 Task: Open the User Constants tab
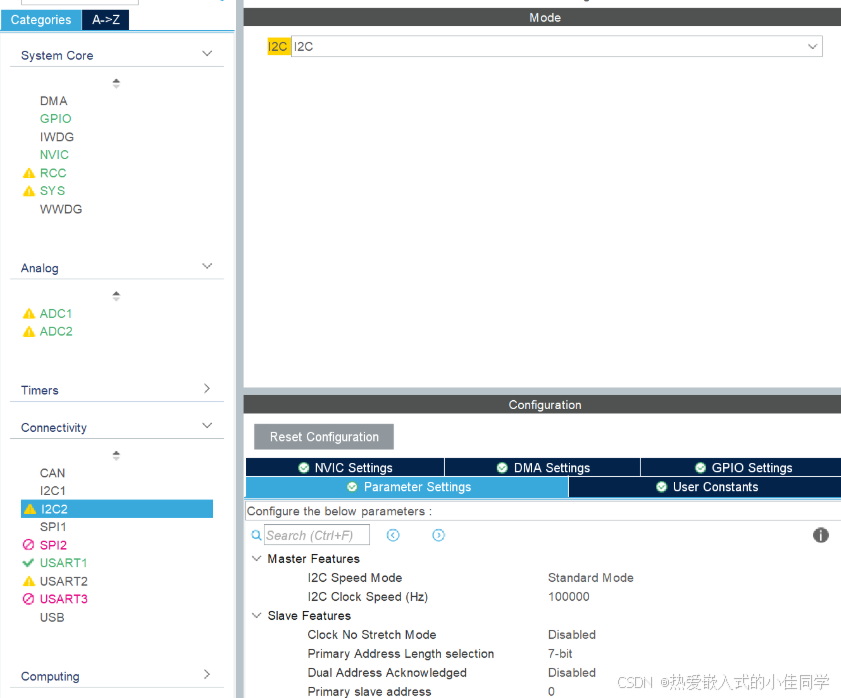[x=705, y=487]
